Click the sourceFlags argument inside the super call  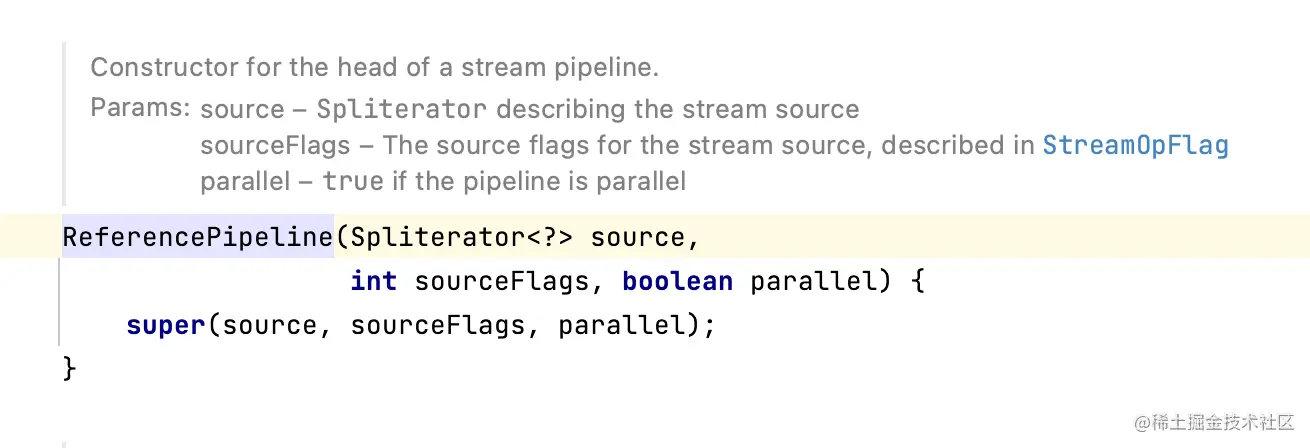[x=437, y=326]
